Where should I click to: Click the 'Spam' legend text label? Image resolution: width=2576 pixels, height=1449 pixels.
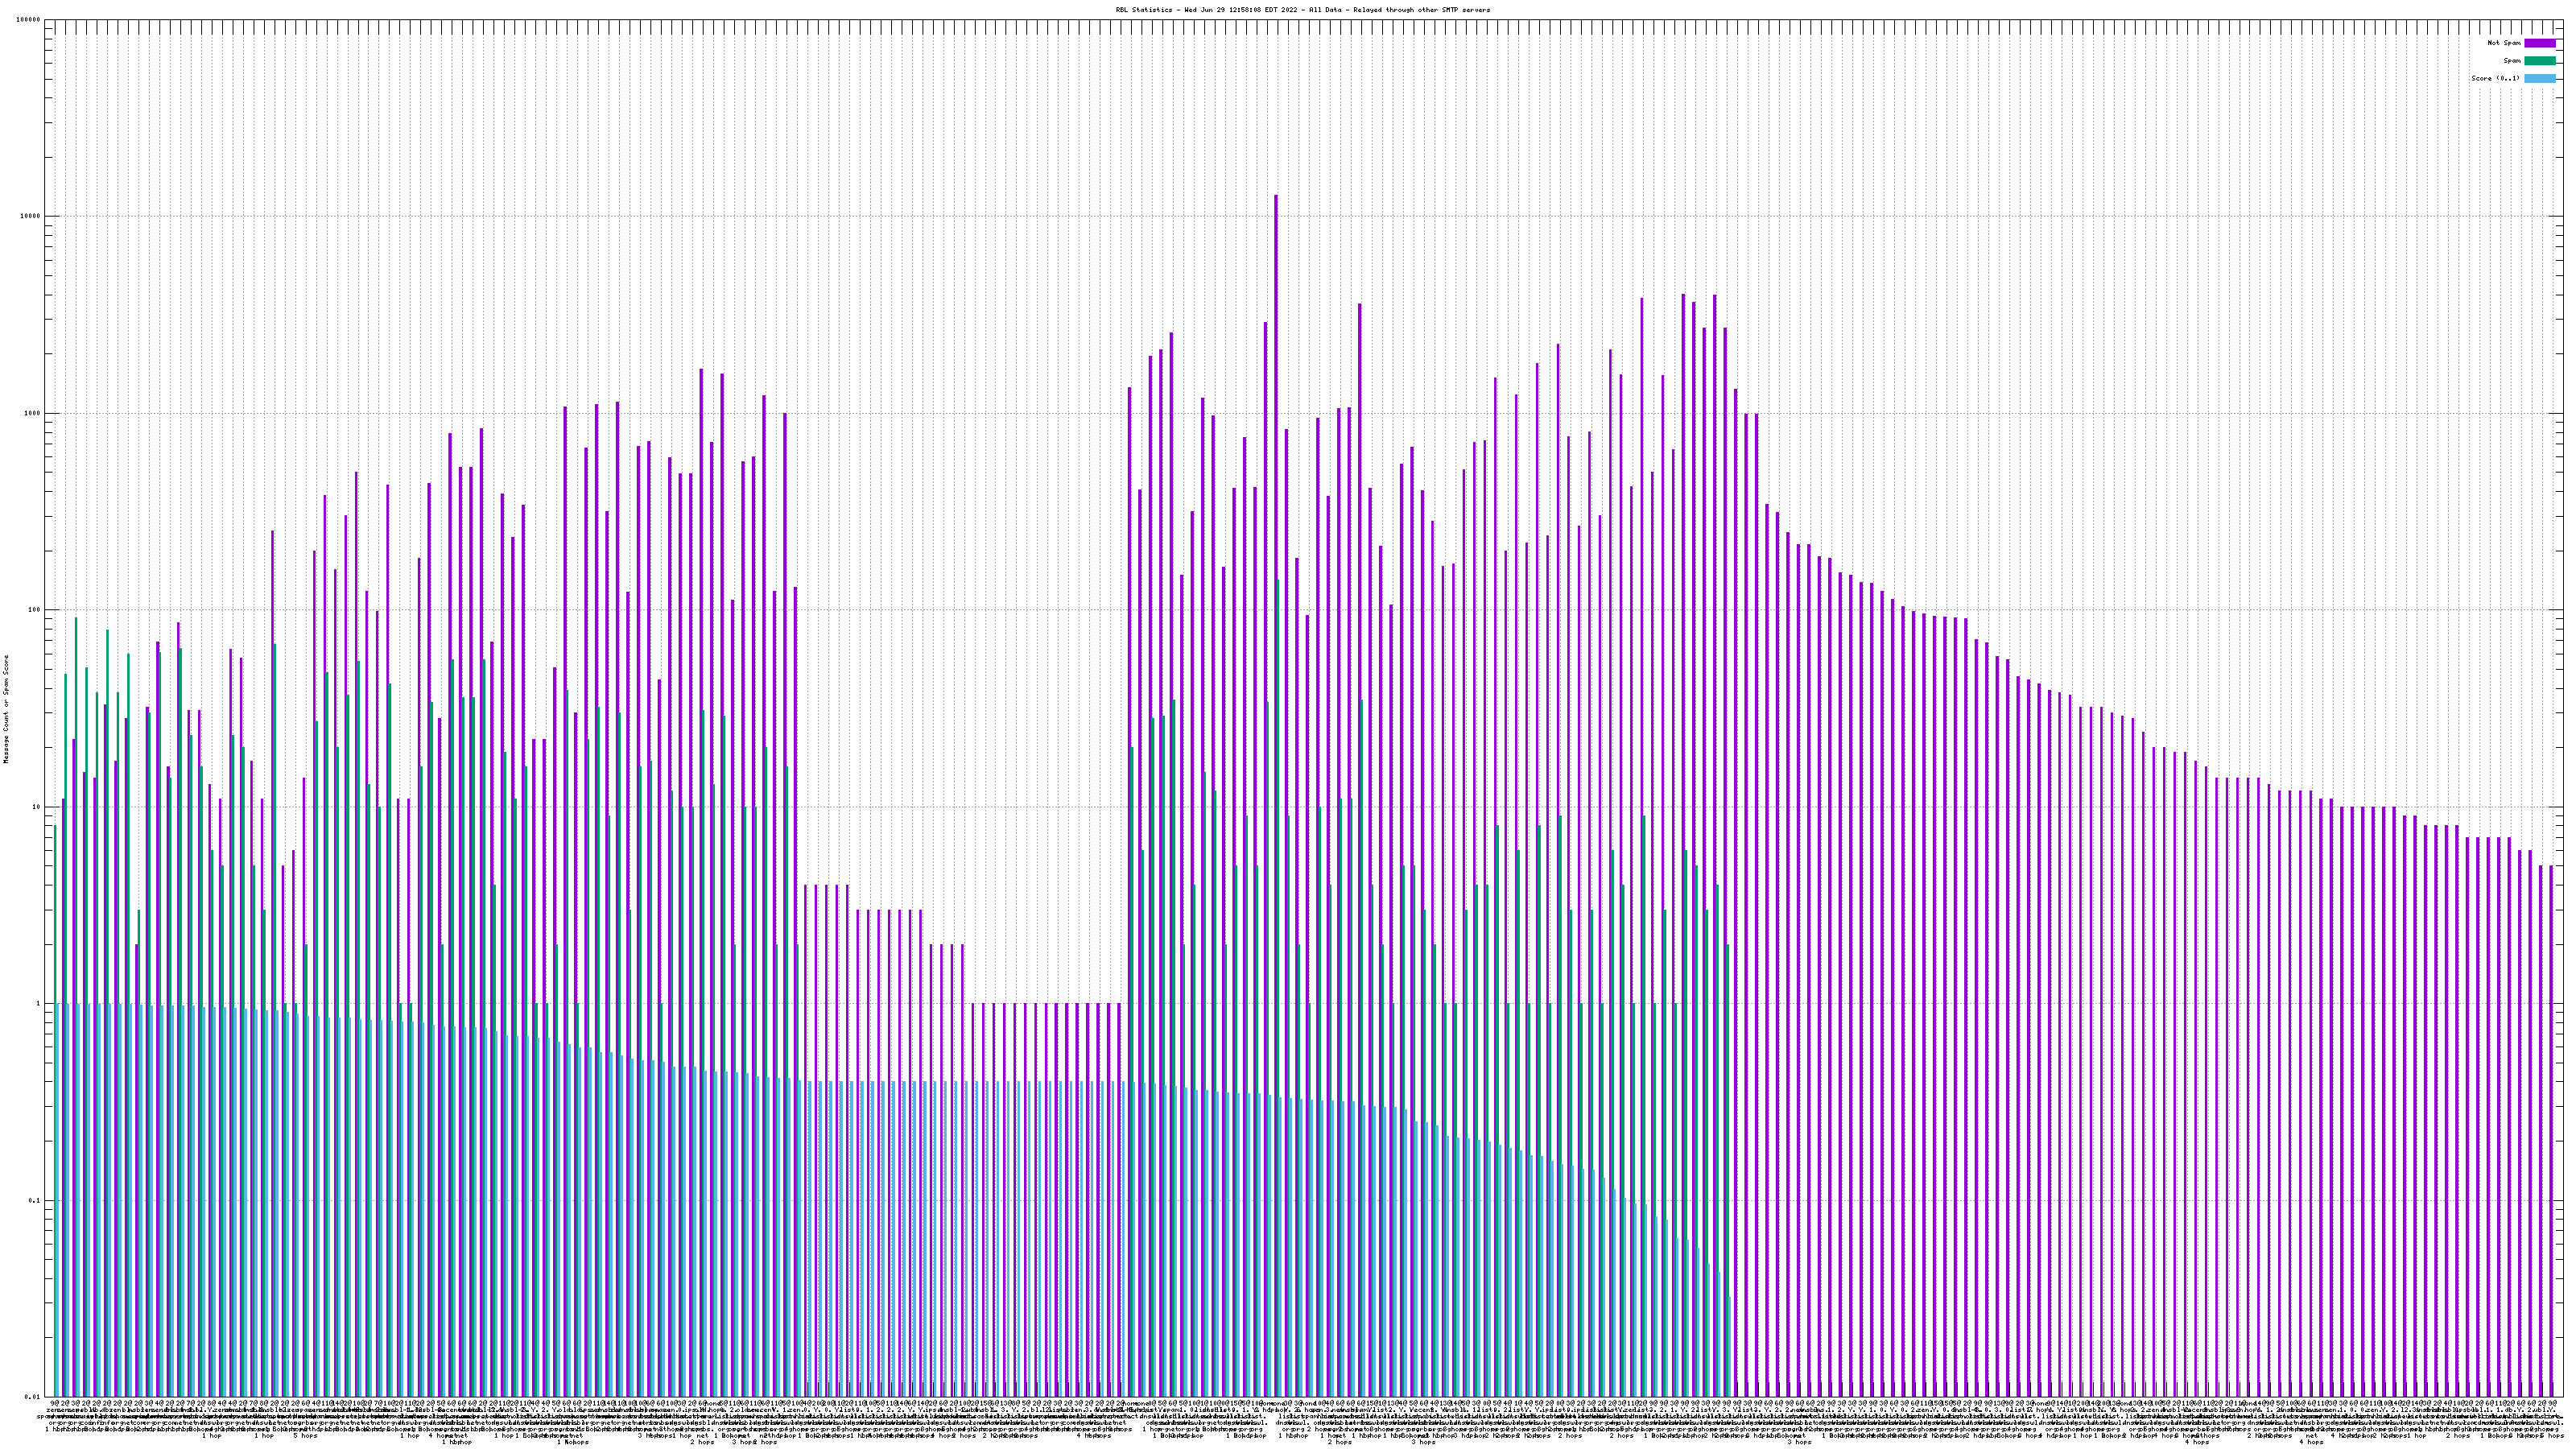pos(2512,61)
